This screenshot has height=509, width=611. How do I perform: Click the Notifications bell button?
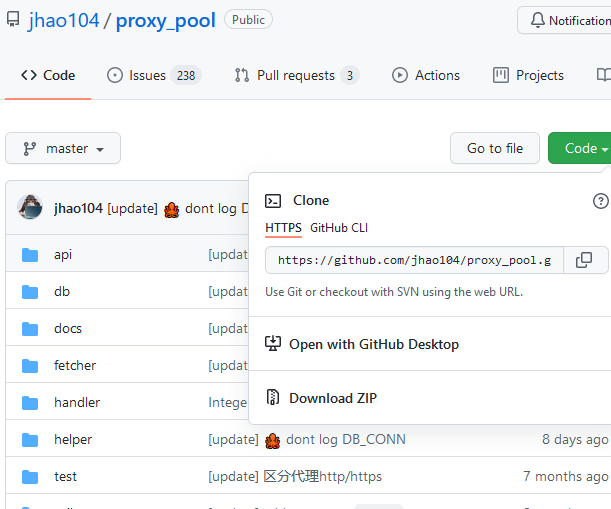point(564,20)
